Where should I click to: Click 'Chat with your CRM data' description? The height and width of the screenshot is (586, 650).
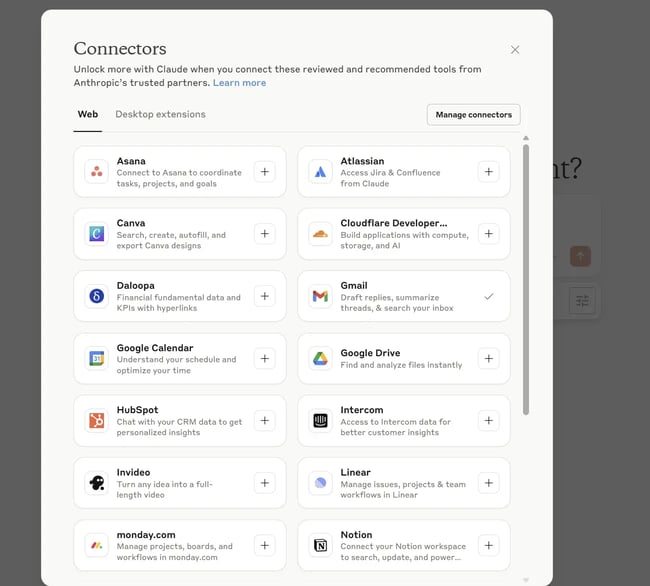(x=179, y=427)
